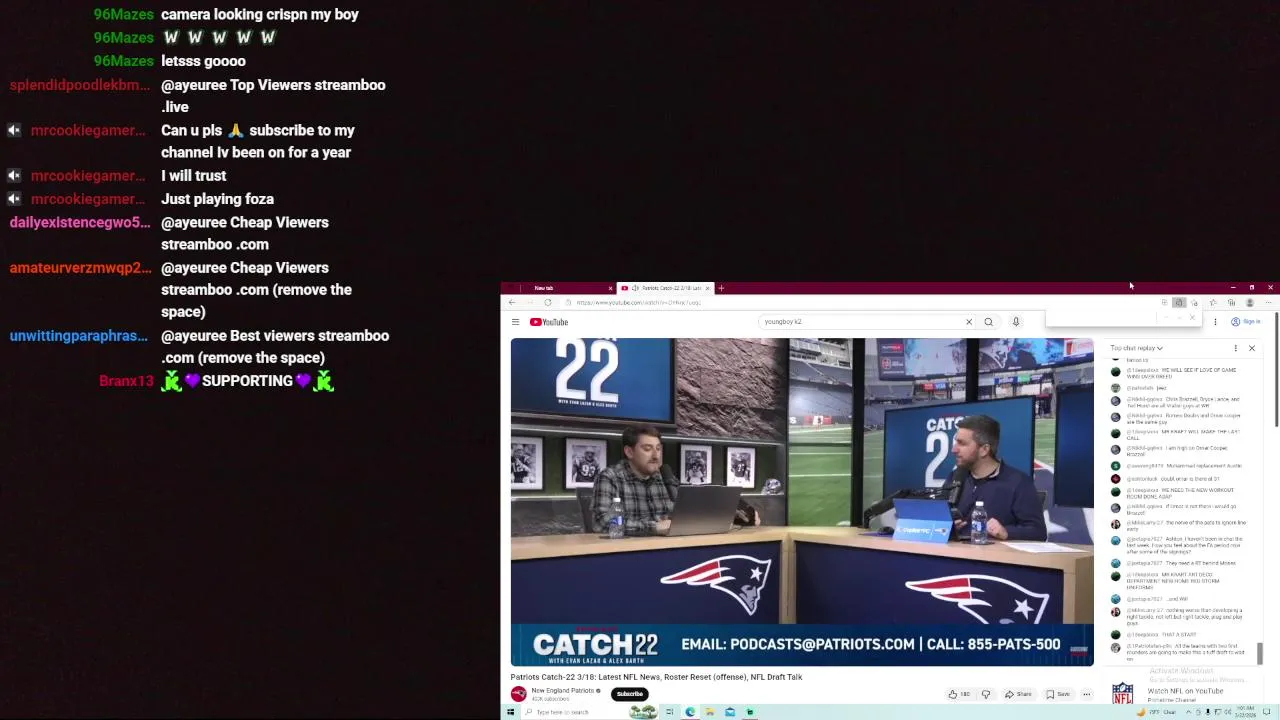This screenshot has height=720, width=1280.
Task: Open a new browser tab
Action: [x=721, y=288]
